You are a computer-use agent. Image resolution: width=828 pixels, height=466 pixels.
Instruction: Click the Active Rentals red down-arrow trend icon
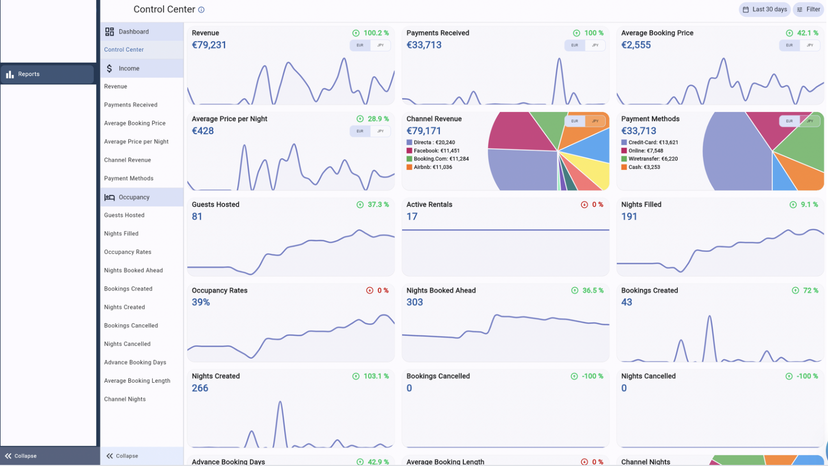pos(585,205)
